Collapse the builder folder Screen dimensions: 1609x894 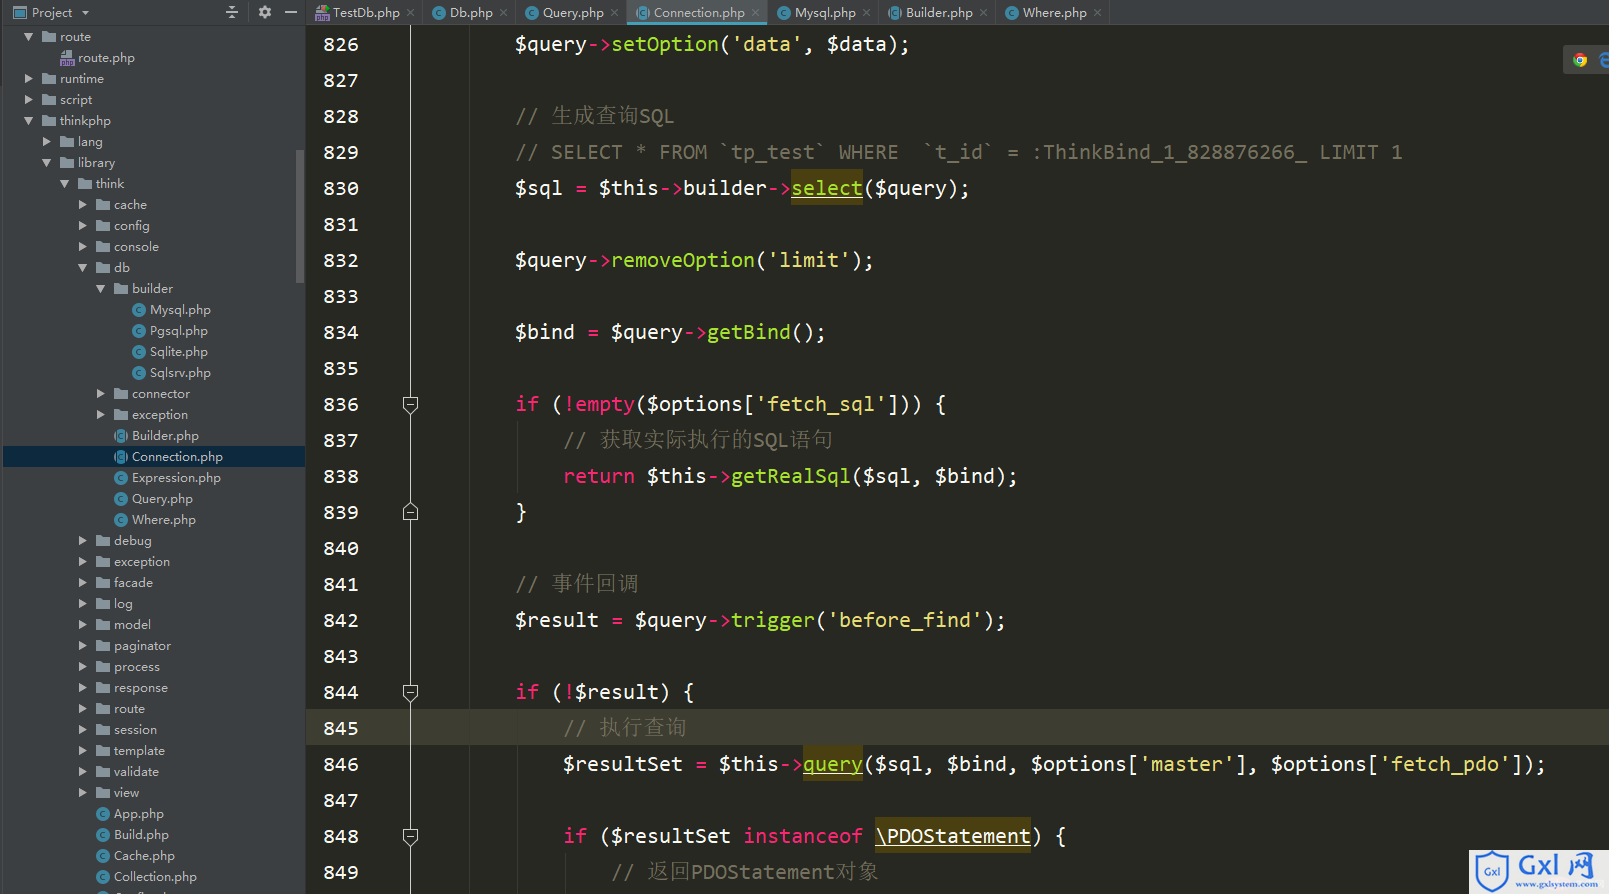click(x=101, y=288)
